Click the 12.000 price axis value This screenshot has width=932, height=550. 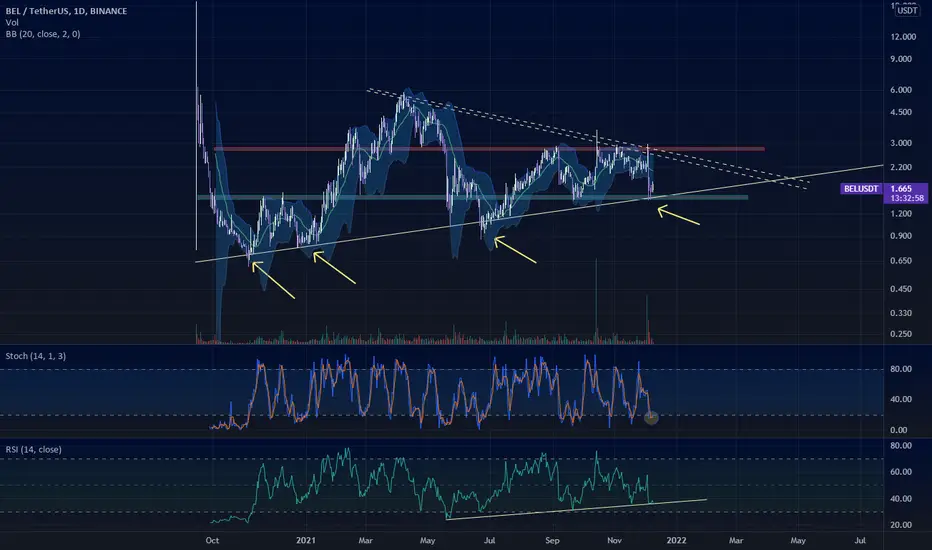(903, 37)
